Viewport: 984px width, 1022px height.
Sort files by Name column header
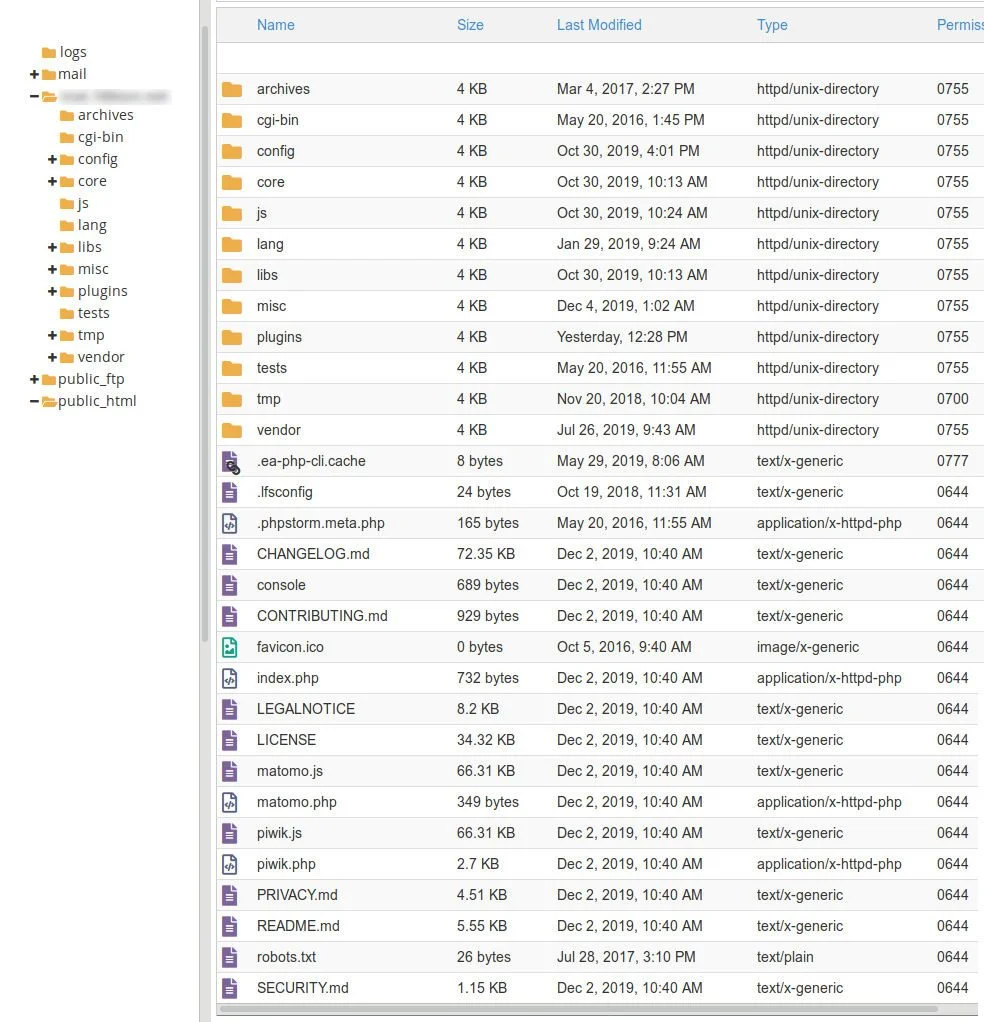275,25
